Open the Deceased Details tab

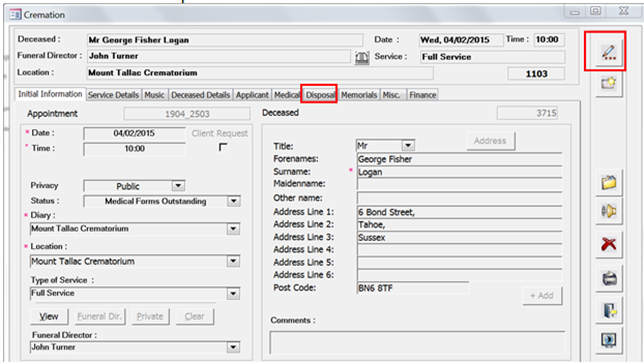coord(200,95)
